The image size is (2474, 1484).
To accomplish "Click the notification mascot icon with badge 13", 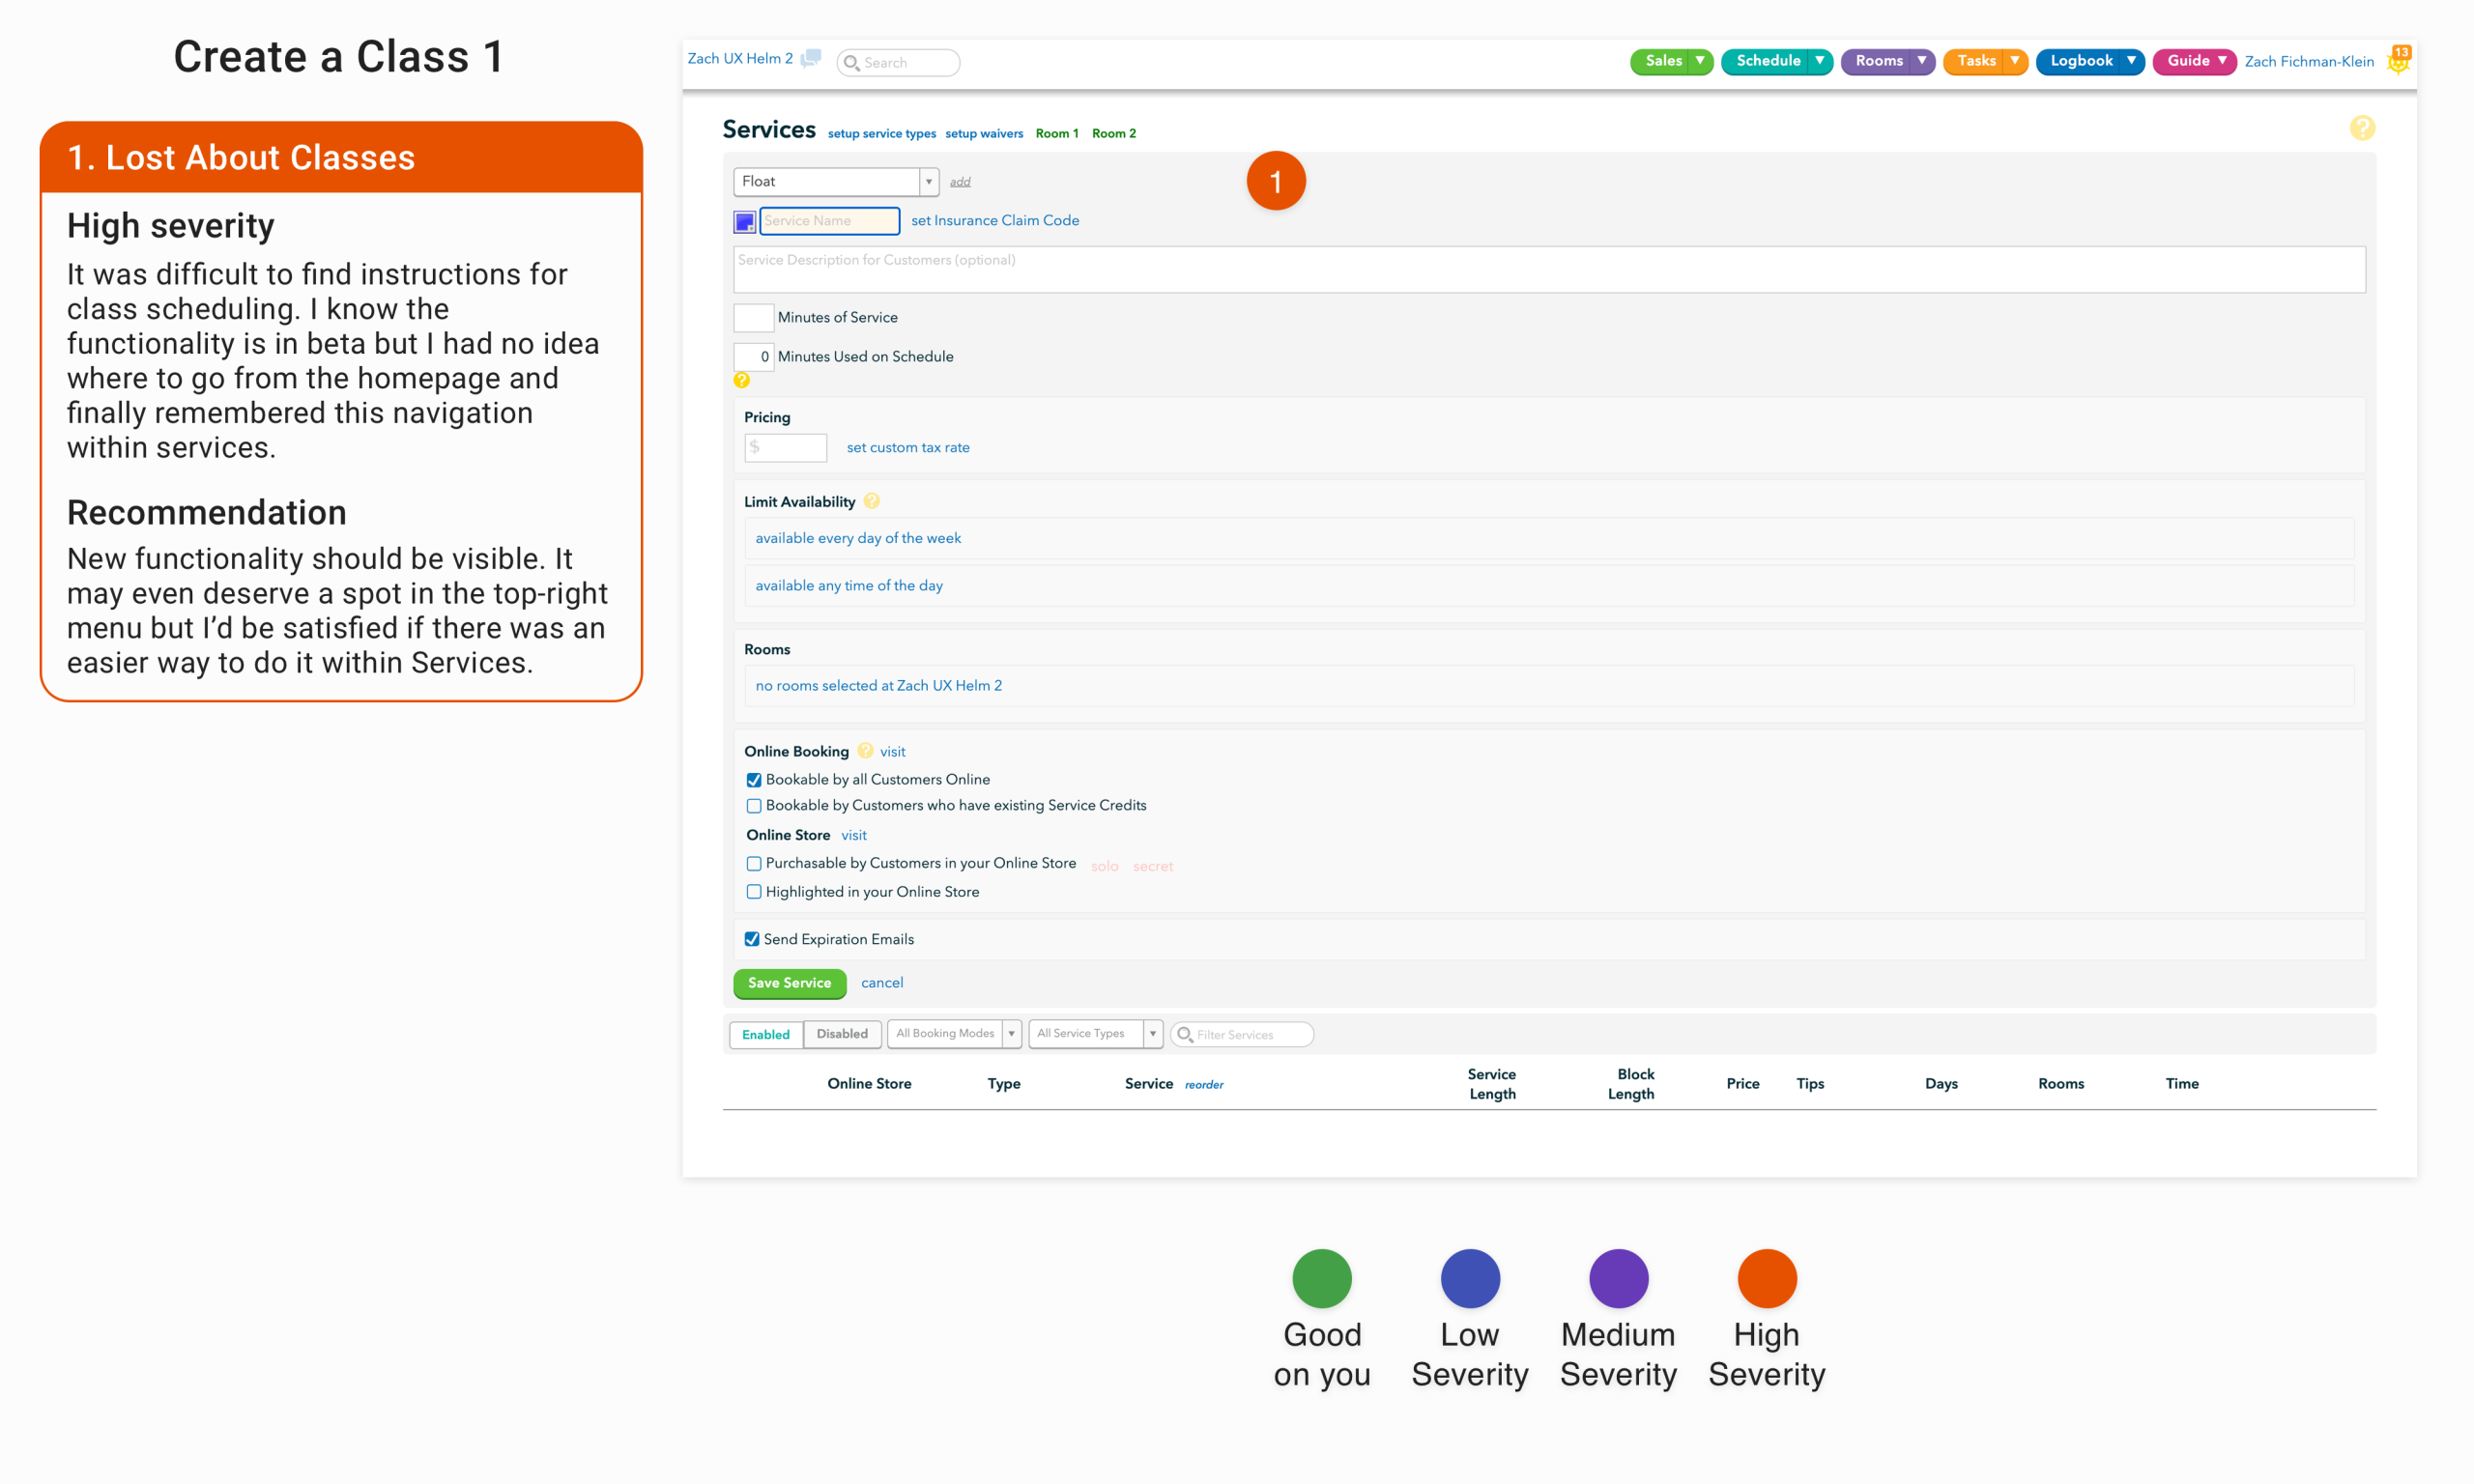I will pos(2398,61).
